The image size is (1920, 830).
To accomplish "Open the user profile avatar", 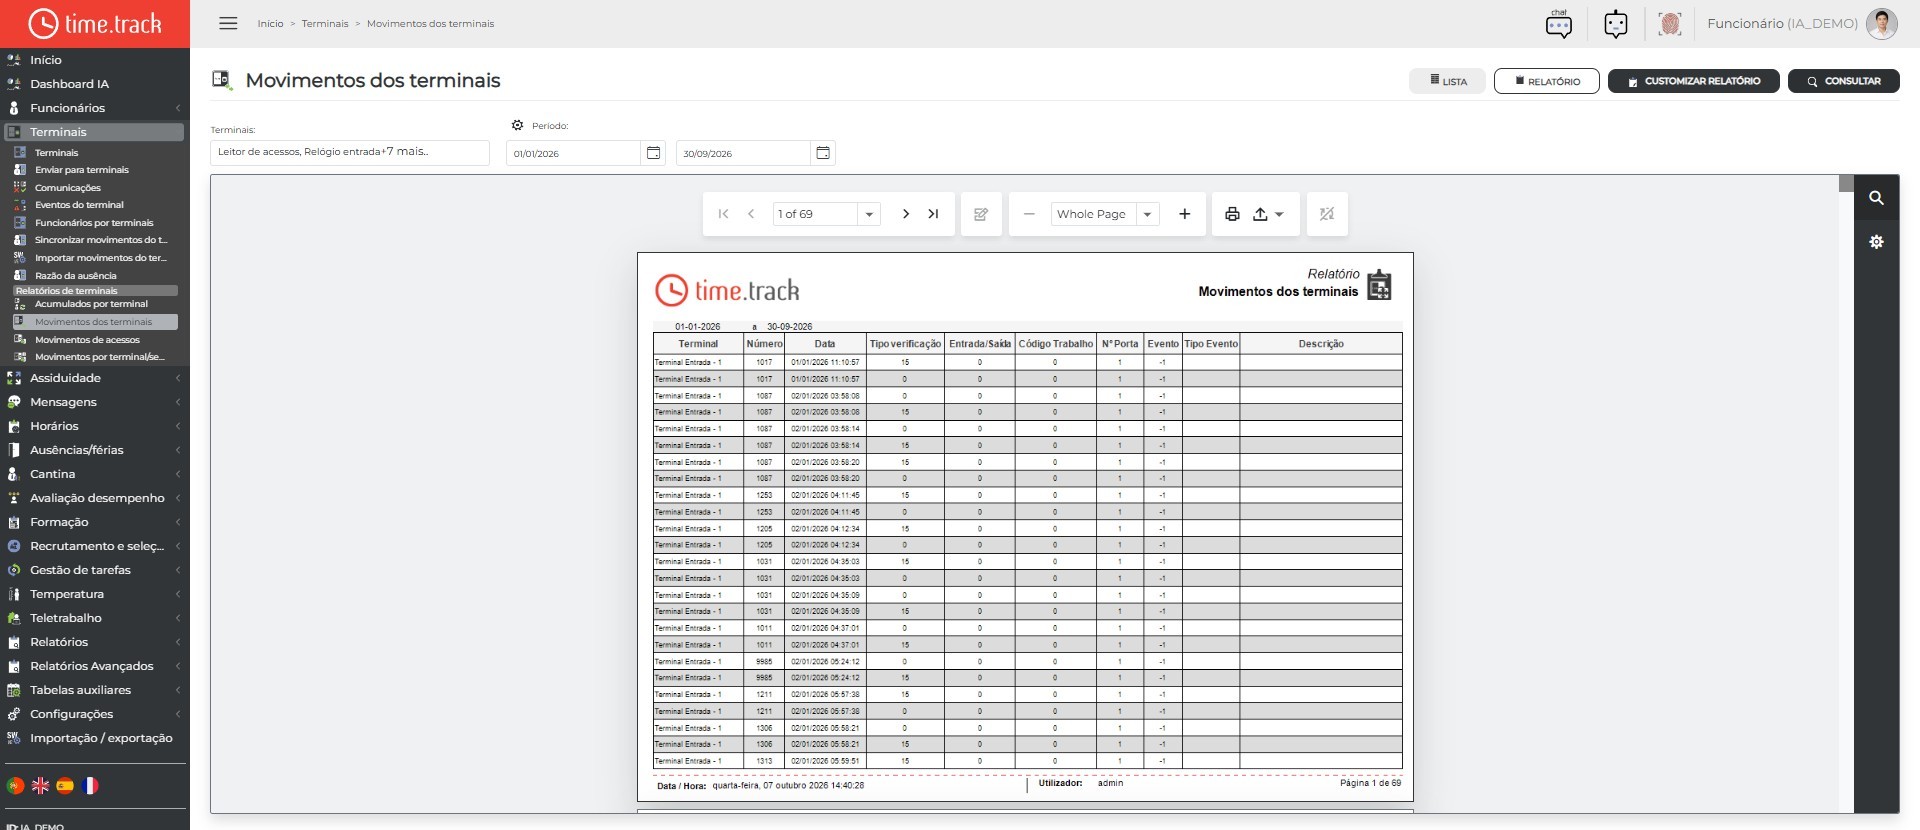I will point(1881,24).
